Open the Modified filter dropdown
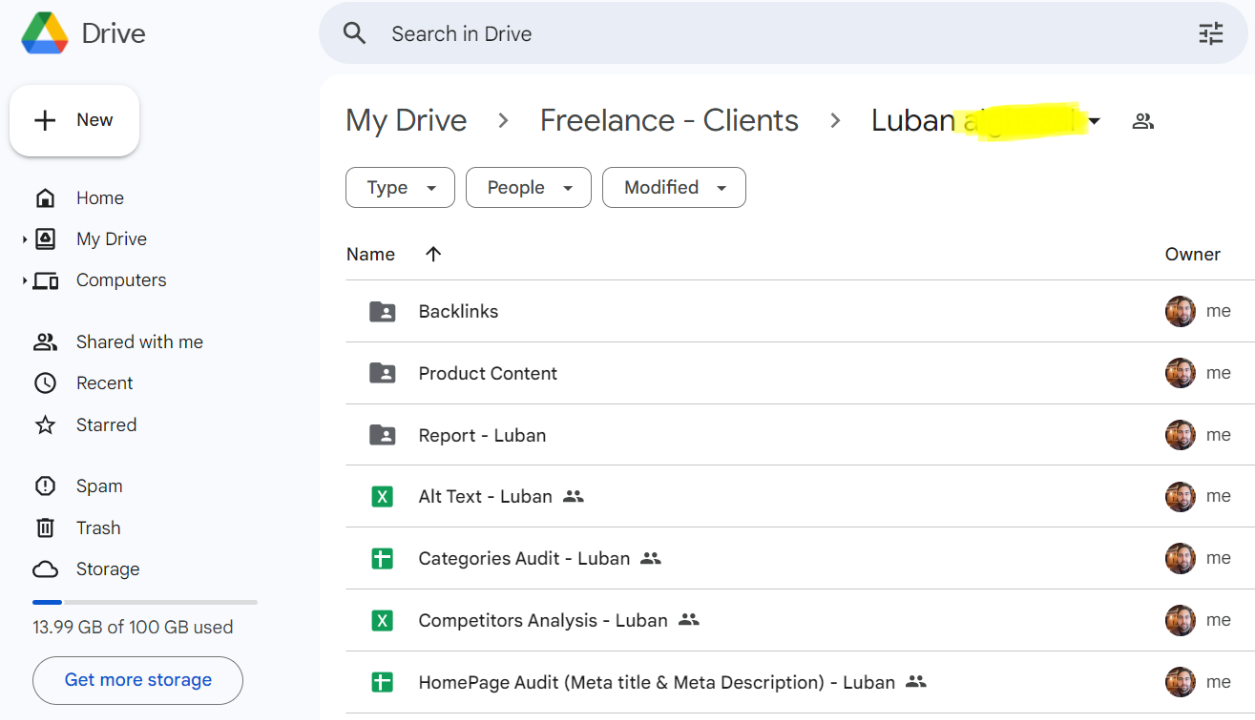 674,187
